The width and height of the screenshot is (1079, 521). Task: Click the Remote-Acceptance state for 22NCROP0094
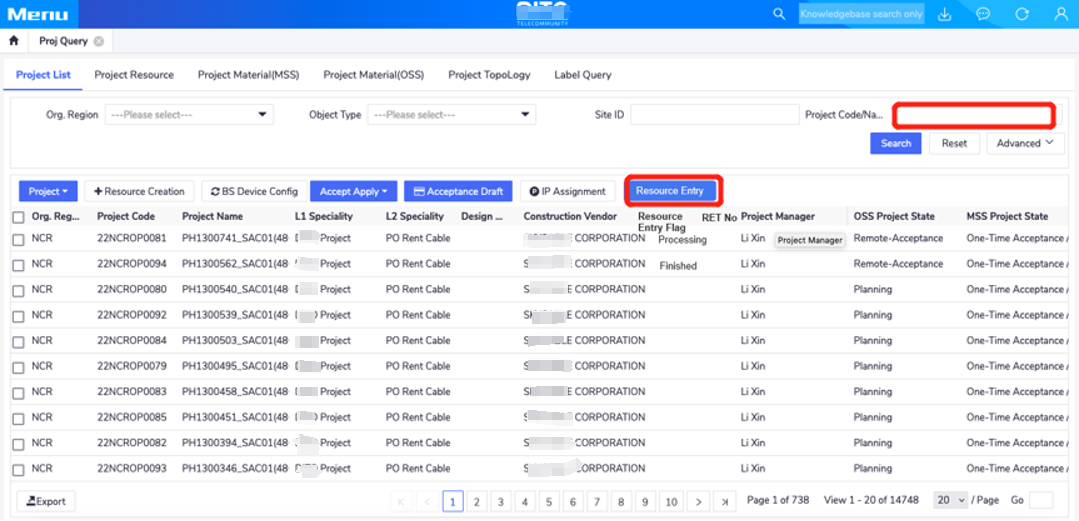[x=898, y=264]
